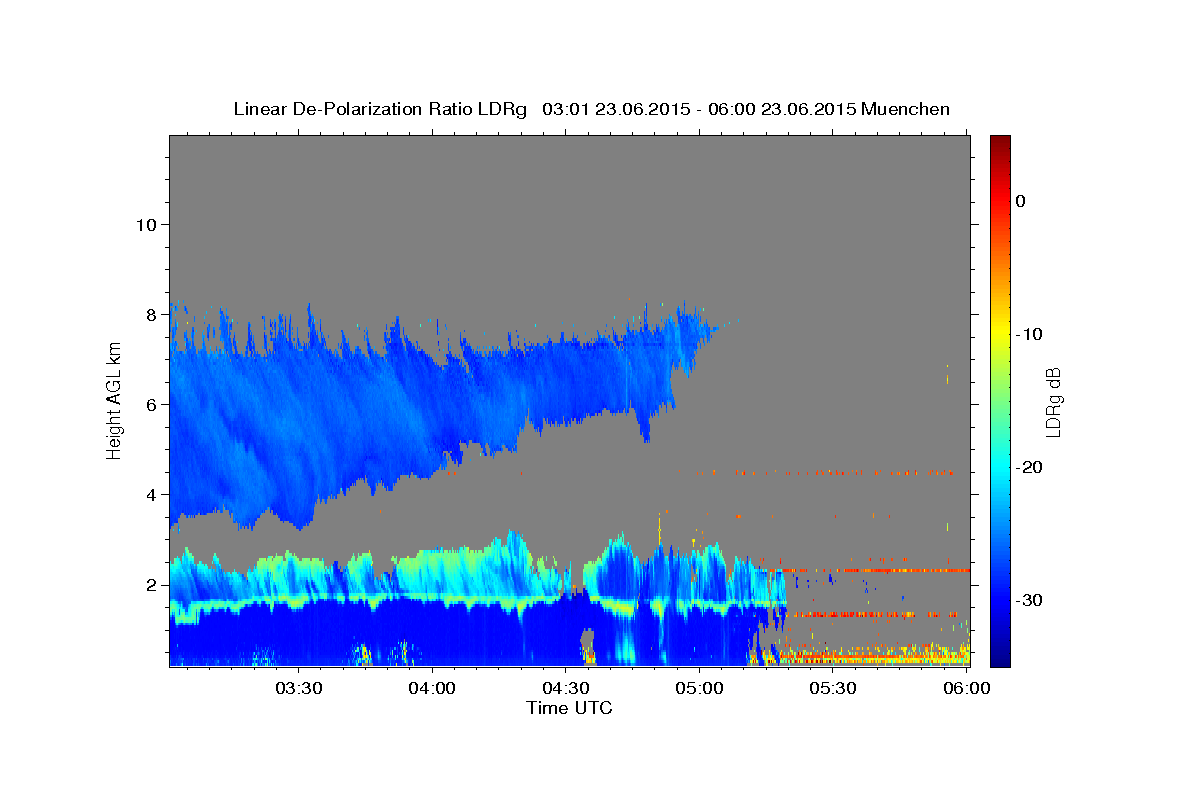The image size is (1200, 800).
Task: Click the height tick label 4
Action: click(x=152, y=494)
